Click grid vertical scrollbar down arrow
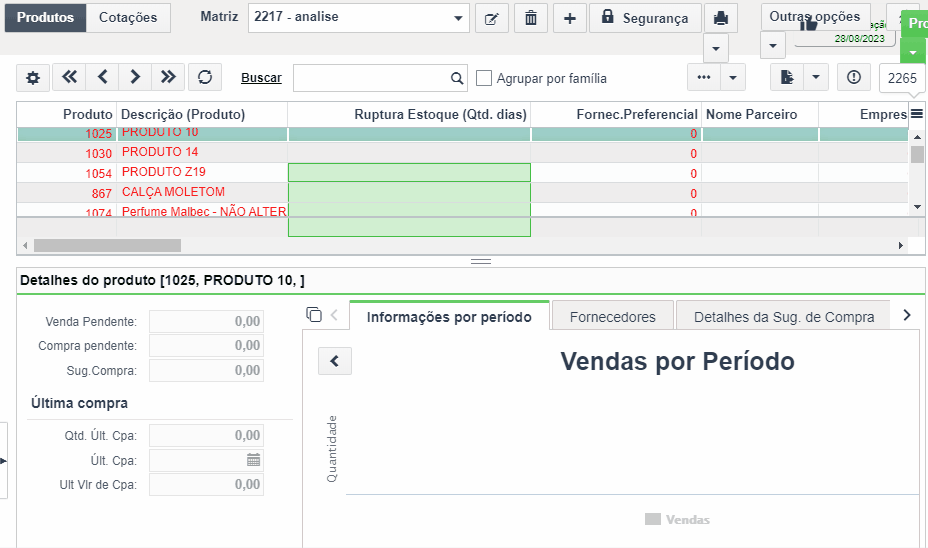Image resolution: width=928 pixels, height=548 pixels. (x=917, y=207)
